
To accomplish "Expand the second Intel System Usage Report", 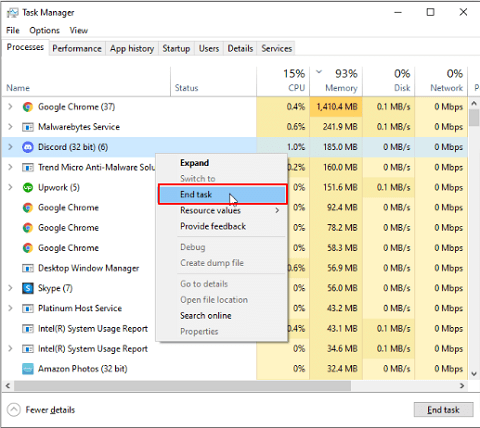I will point(10,348).
